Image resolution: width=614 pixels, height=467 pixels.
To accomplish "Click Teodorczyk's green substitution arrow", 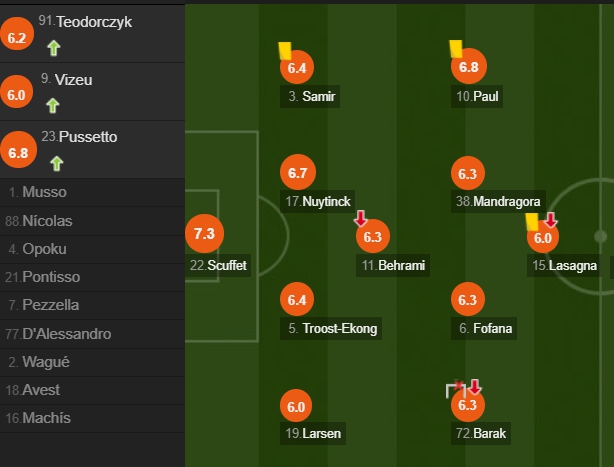I will tap(54, 48).
